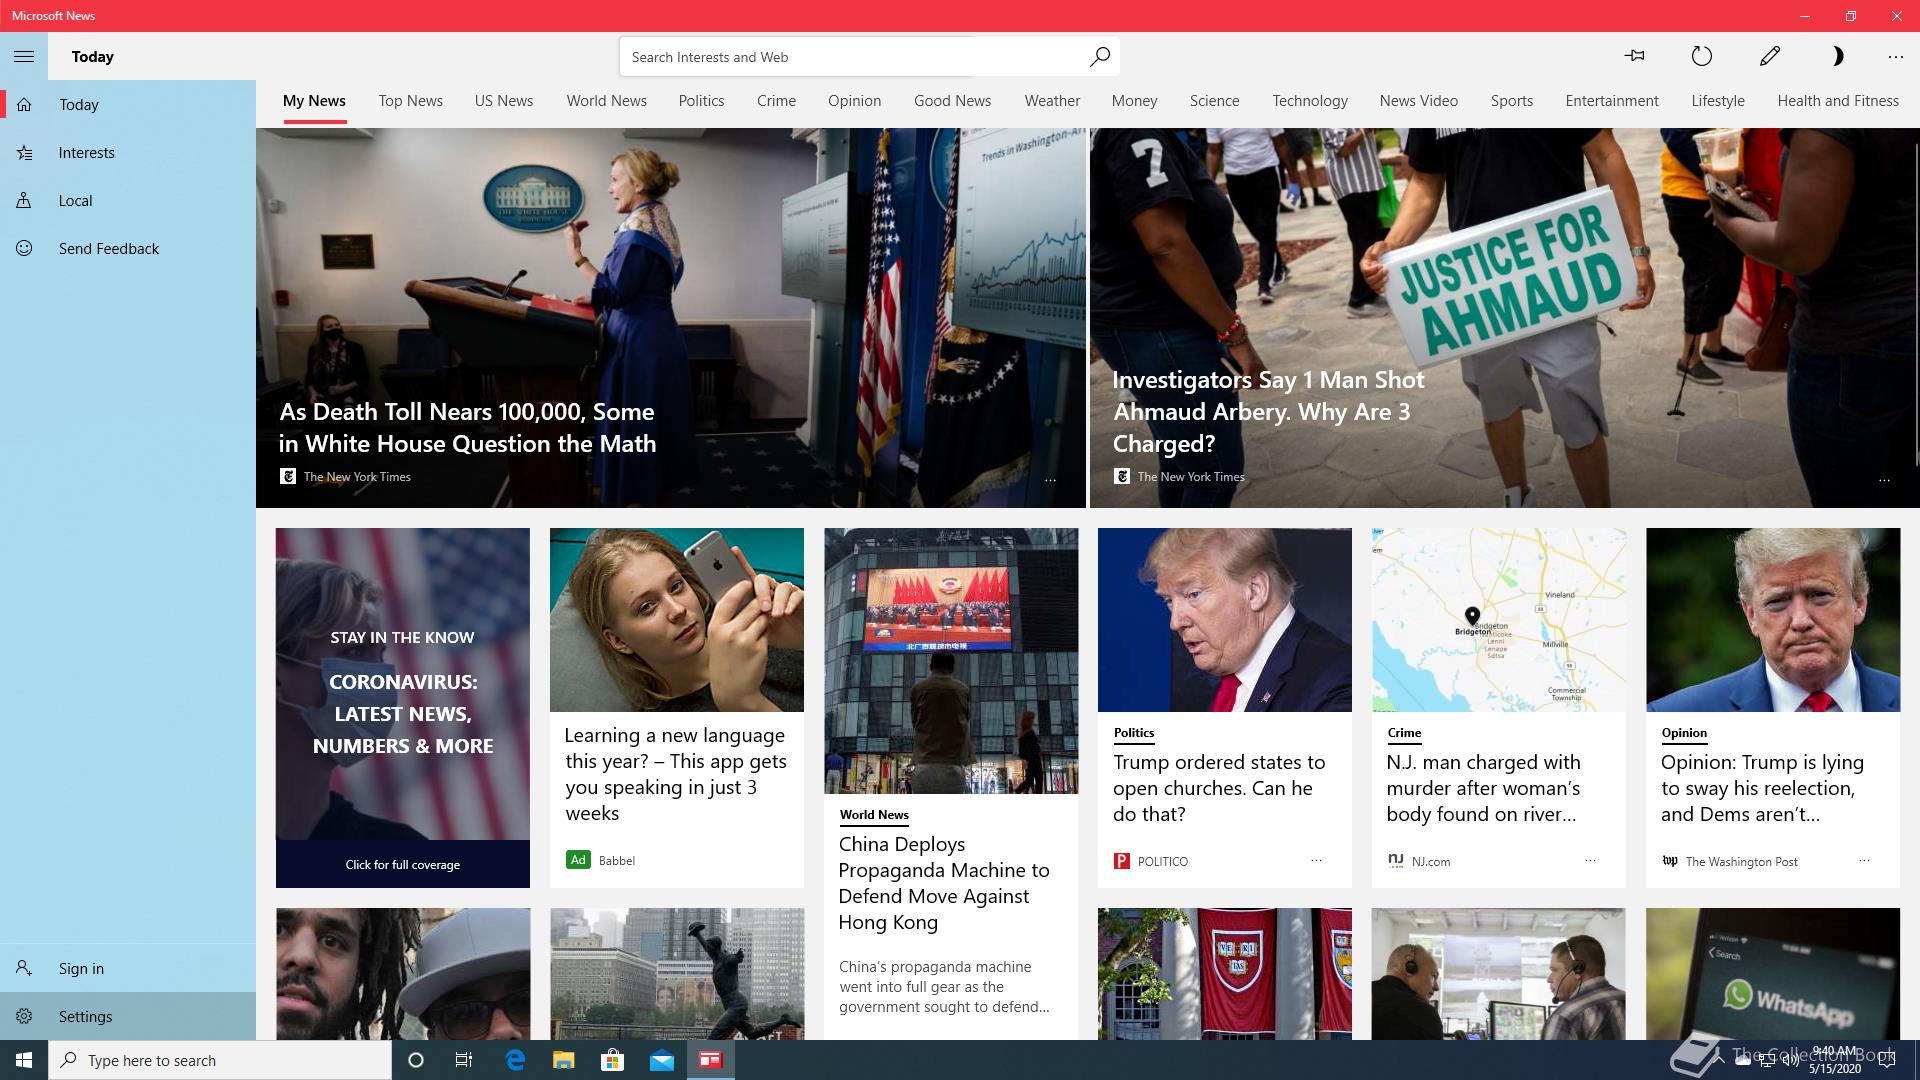Open the Weather tab

click(x=1052, y=101)
